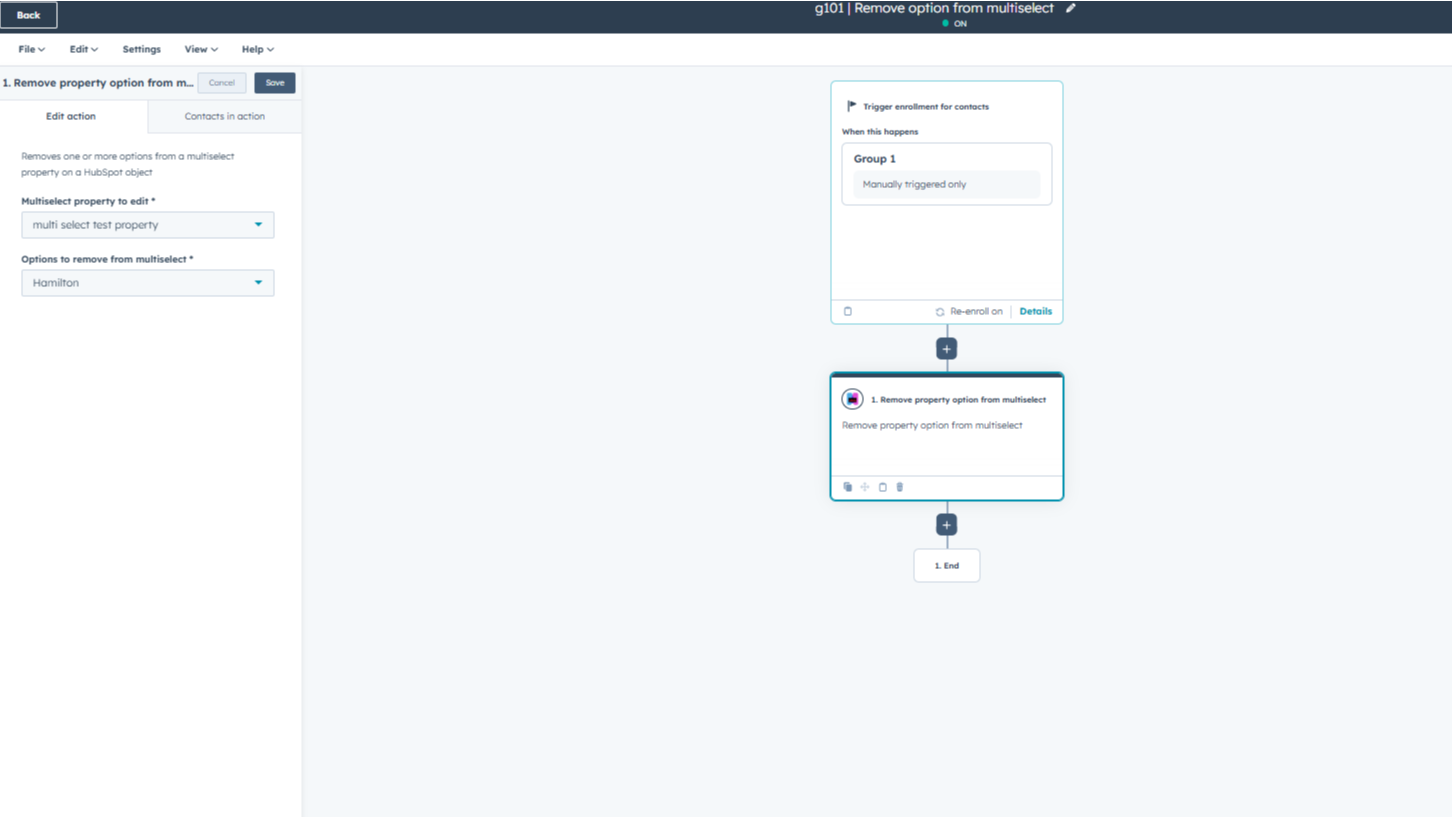Select the Manually triggered only box
1452x817 pixels.
click(x=946, y=184)
